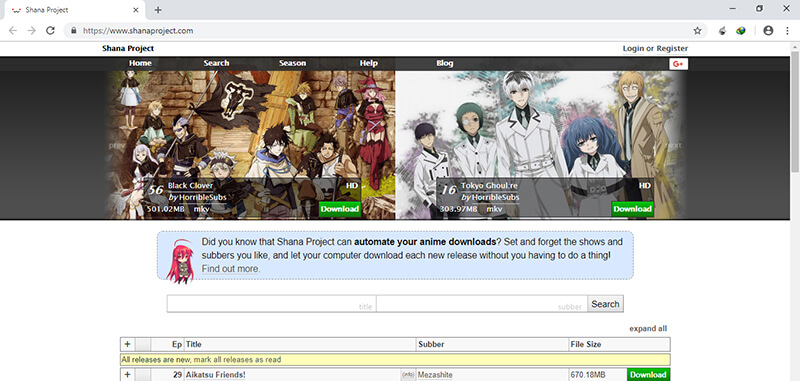The image size is (800, 381).
Task: Click the Search button next to subber field
Action: point(606,304)
